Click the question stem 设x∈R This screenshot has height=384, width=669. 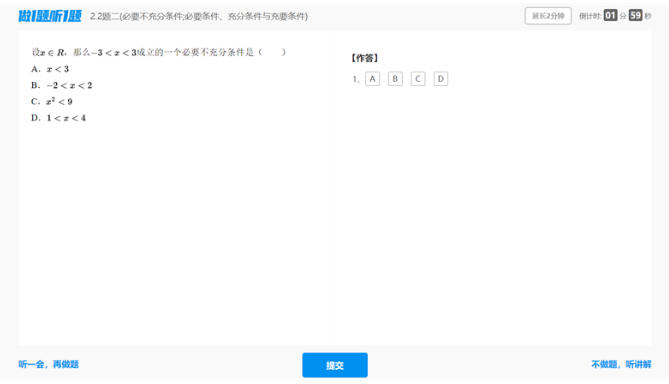(x=50, y=52)
